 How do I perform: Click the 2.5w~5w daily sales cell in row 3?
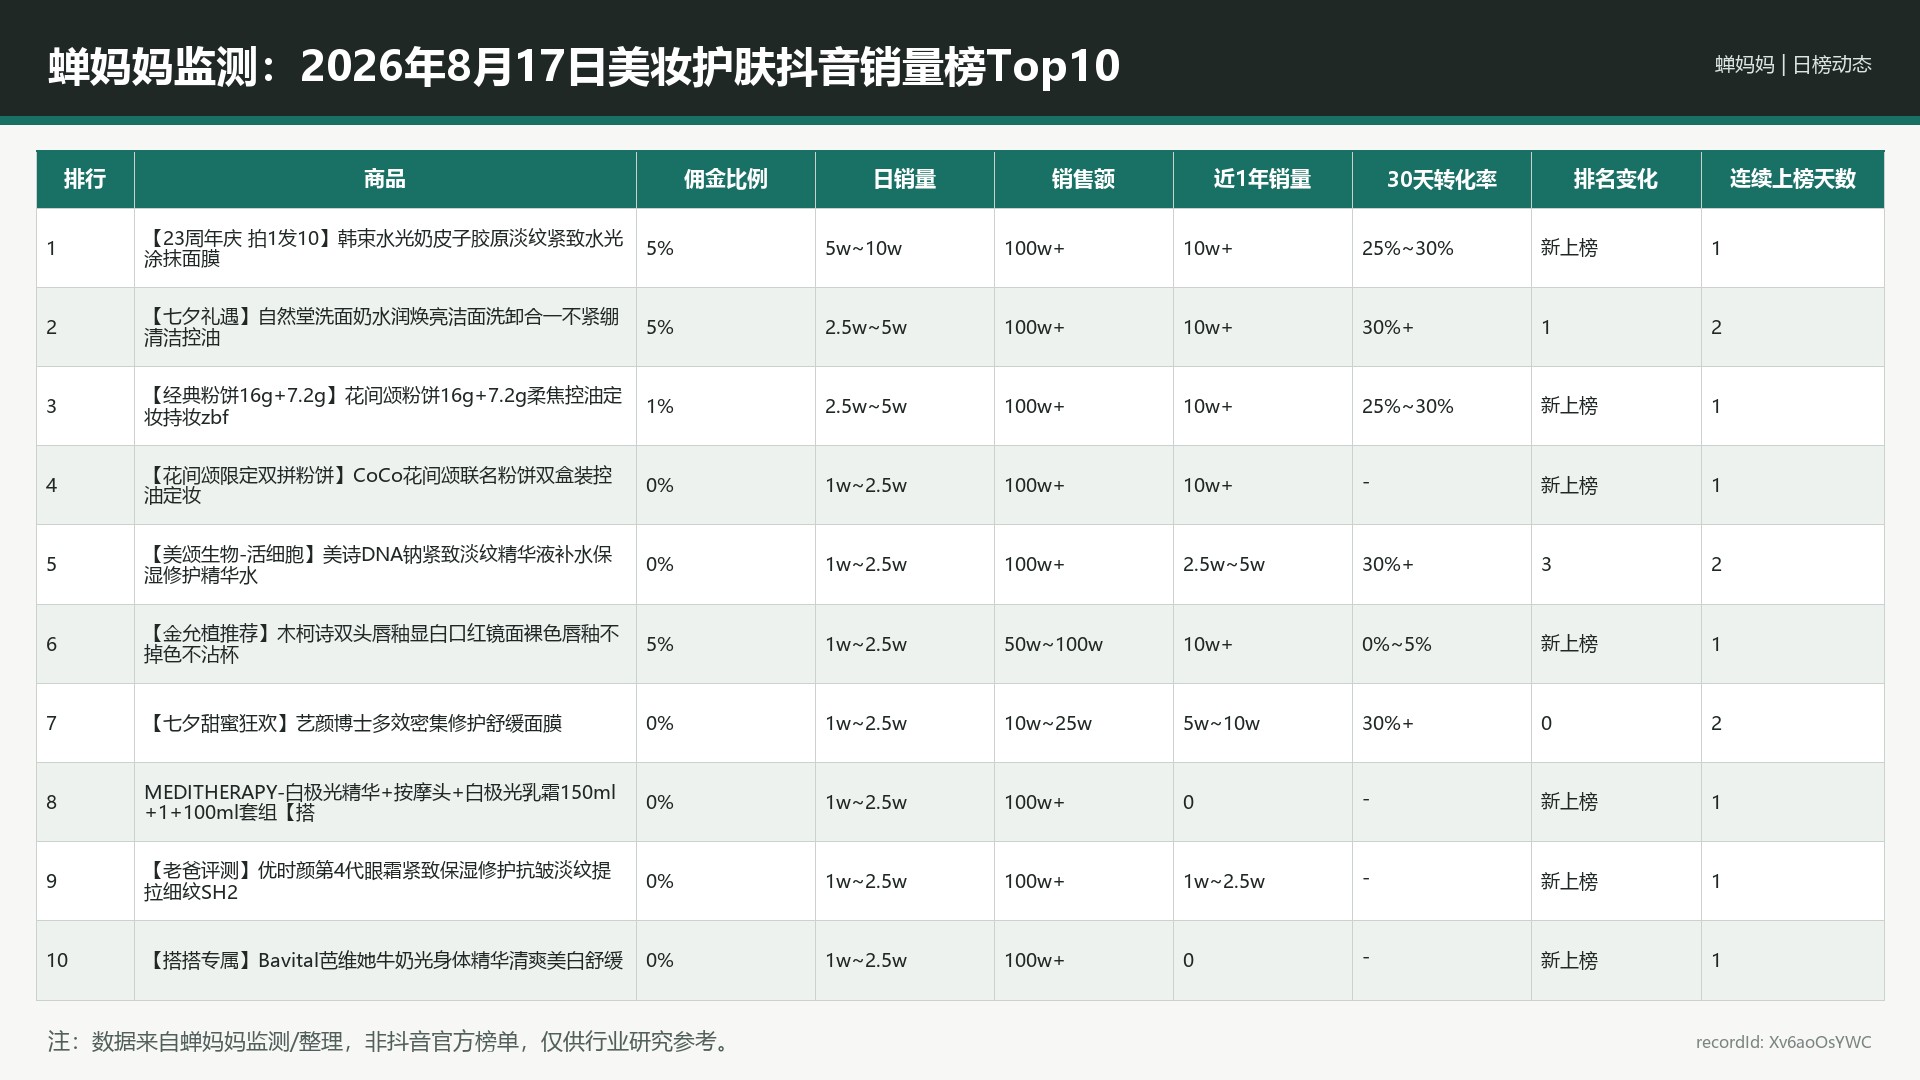click(905, 406)
